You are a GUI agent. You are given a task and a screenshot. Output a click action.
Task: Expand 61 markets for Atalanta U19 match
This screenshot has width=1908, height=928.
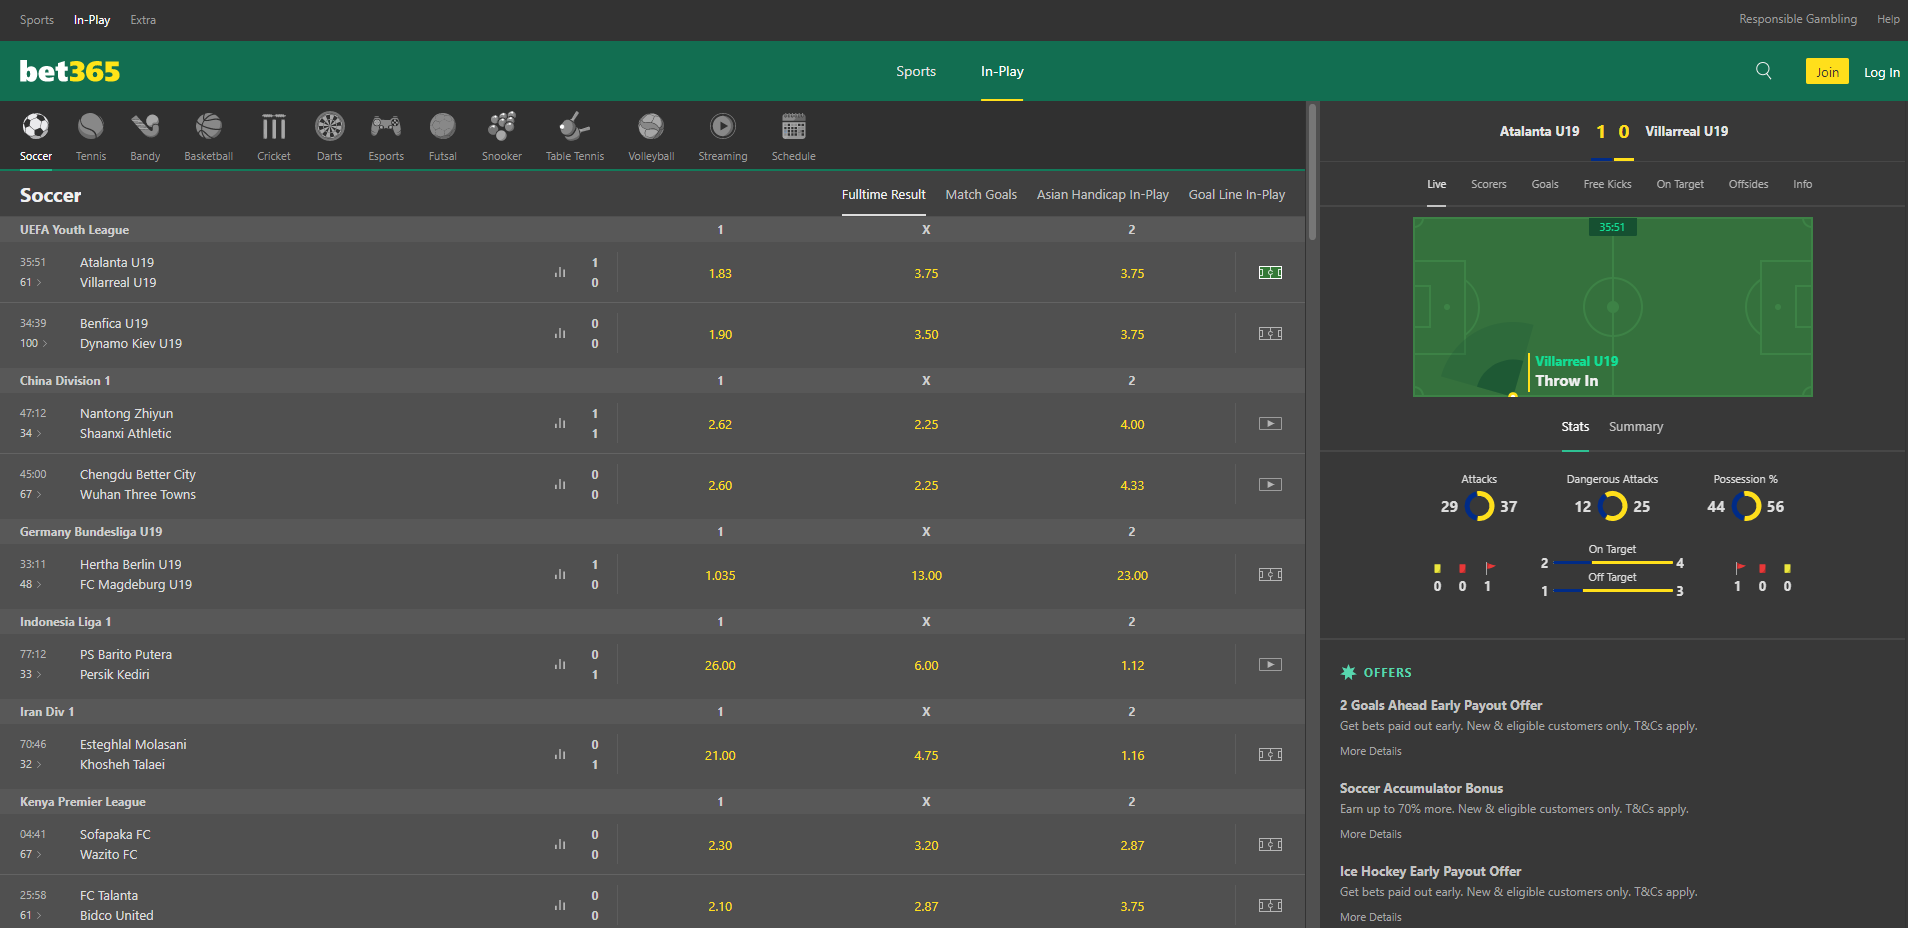(30, 283)
